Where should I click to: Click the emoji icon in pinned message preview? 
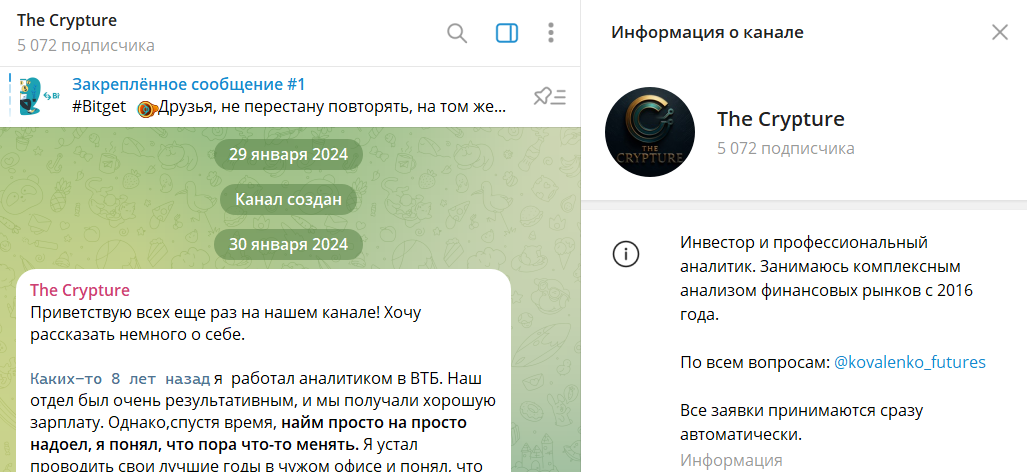click(147, 108)
